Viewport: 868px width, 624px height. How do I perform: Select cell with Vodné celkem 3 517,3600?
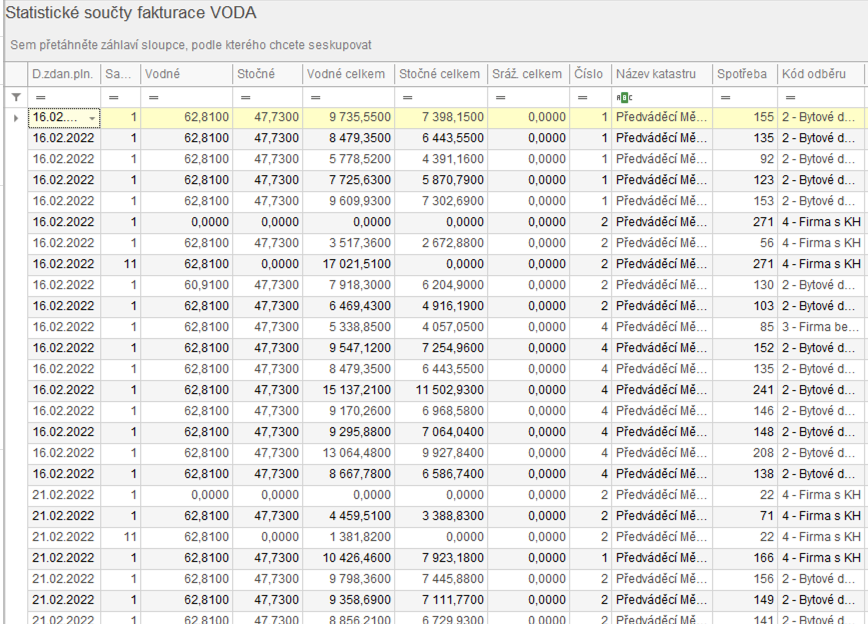[x=349, y=243]
